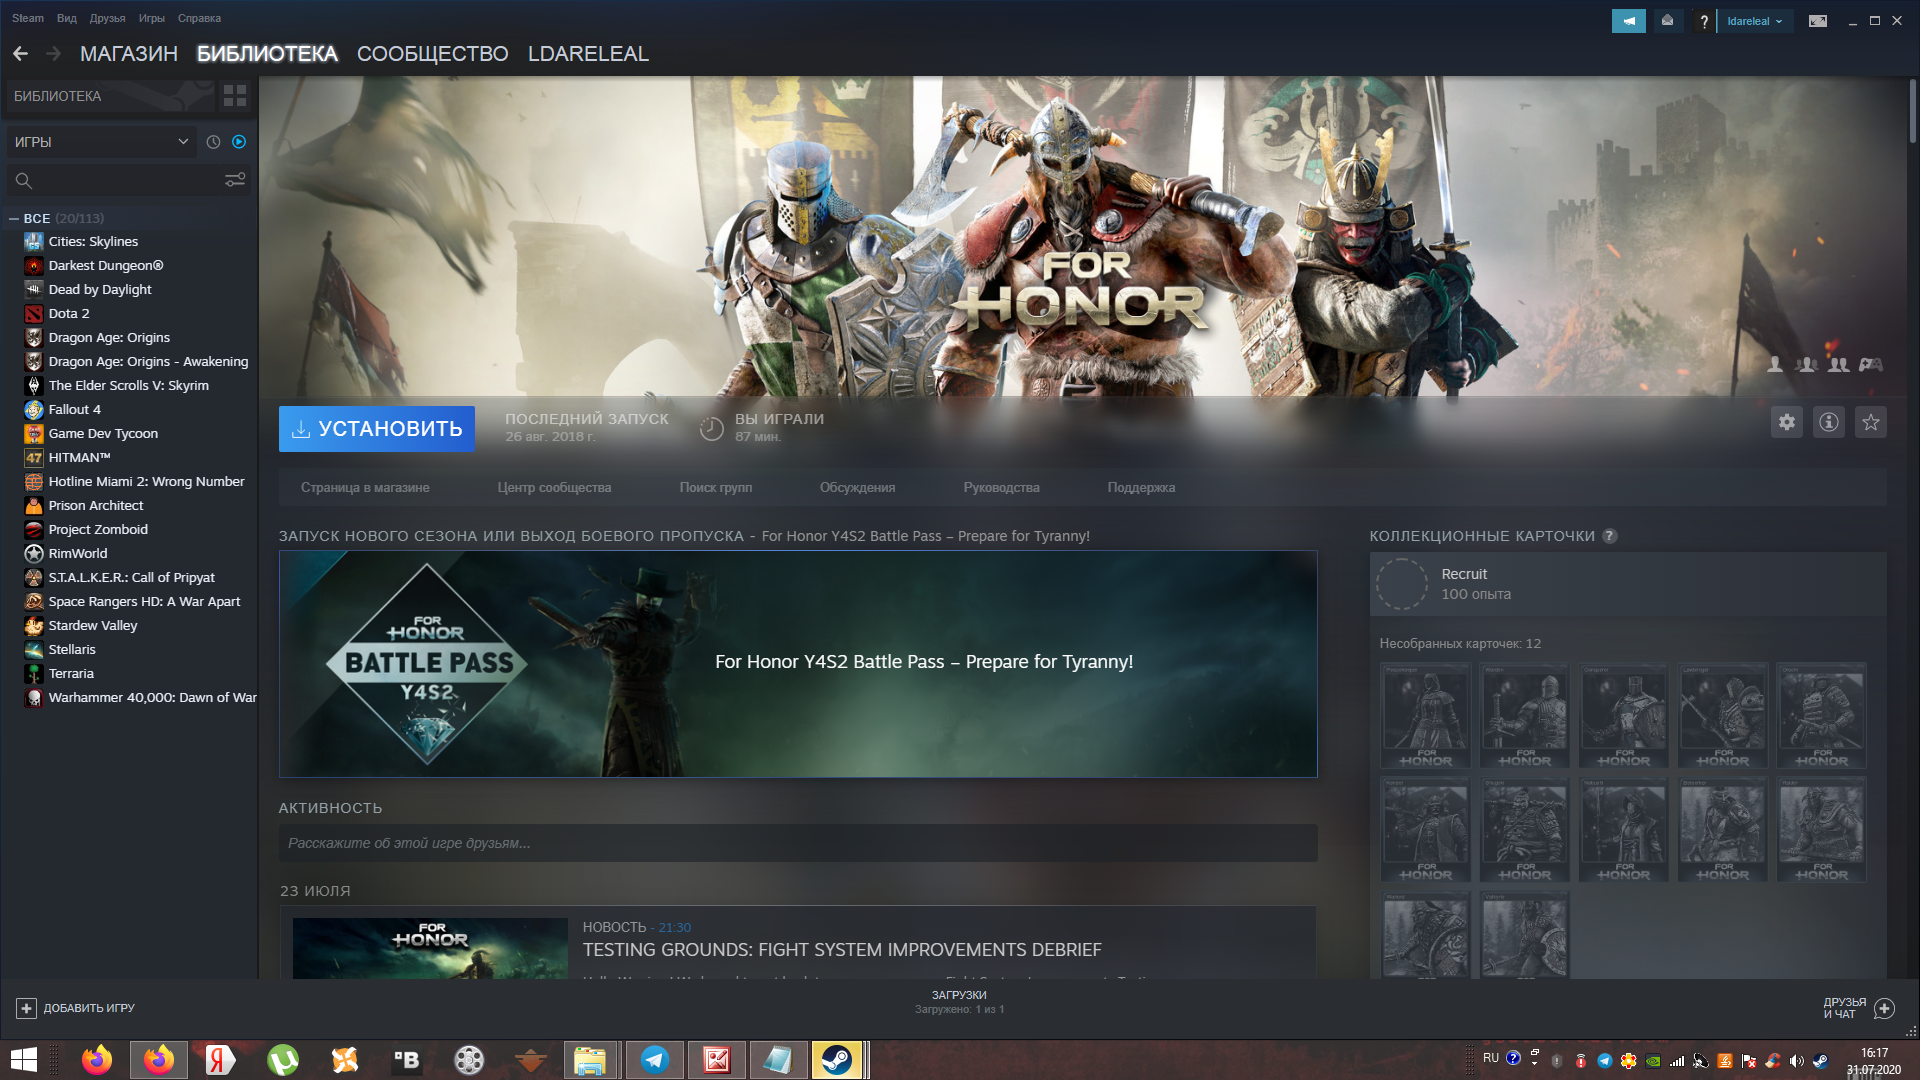Click the controller support icon
The width and height of the screenshot is (1920, 1080).
[x=1871, y=365]
